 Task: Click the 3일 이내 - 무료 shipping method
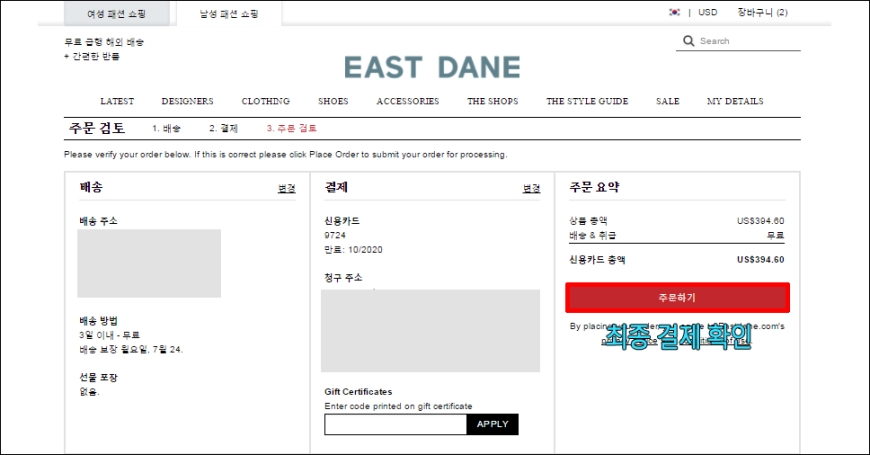[x=109, y=335]
